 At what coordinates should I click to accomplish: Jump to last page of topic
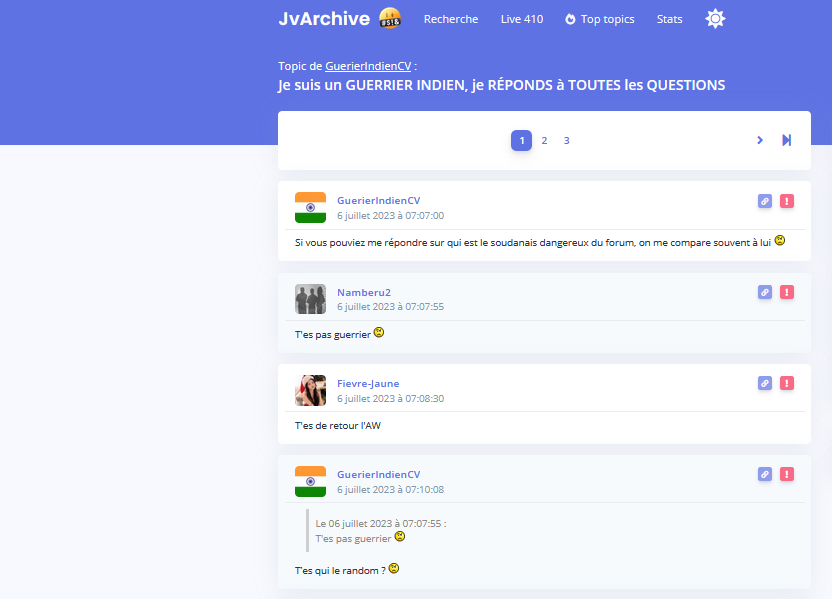(x=787, y=140)
